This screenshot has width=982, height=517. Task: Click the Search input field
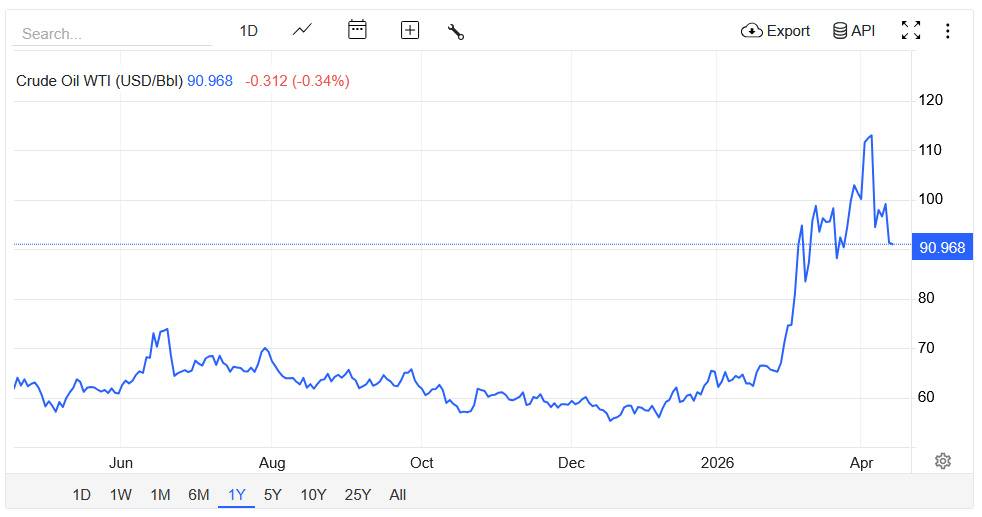(112, 33)
